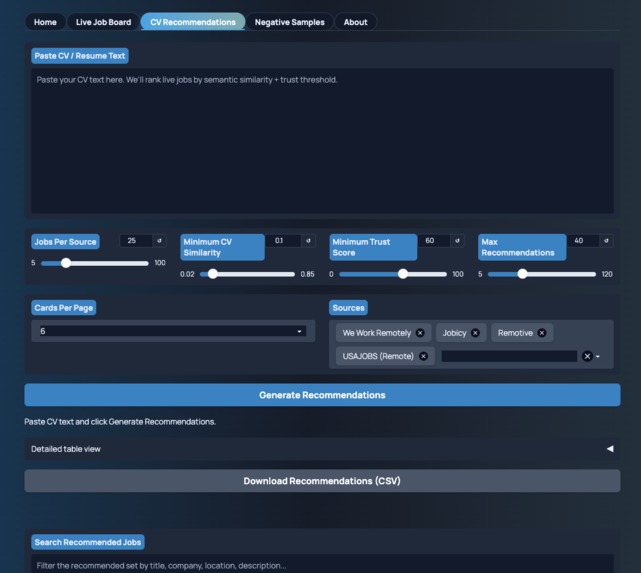The image size is (641, 573).
Task: Click the Max Recommendations slider handle
Action: point(522,274)
